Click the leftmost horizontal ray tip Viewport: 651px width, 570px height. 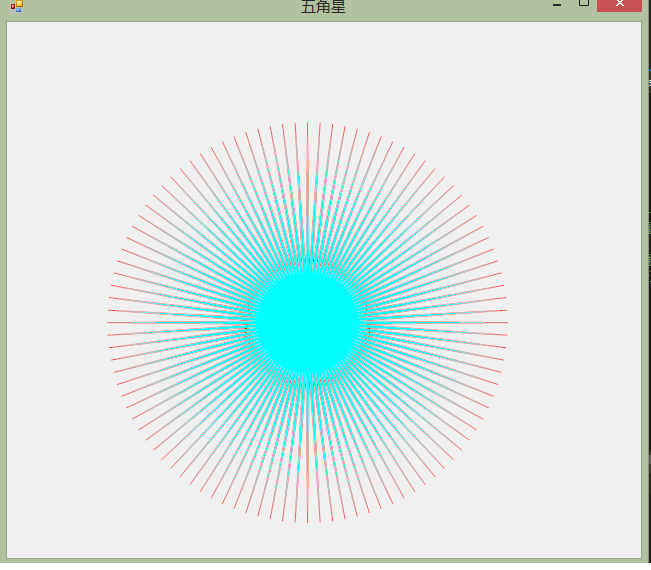(109, 322)
